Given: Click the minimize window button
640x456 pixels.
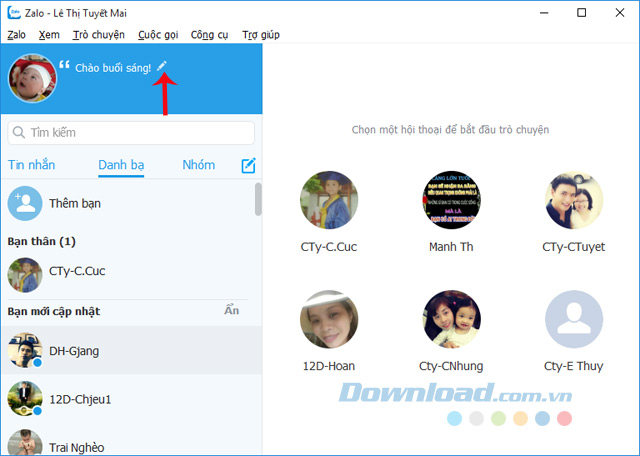Looking at the screenshot, I should coord(544,13).
